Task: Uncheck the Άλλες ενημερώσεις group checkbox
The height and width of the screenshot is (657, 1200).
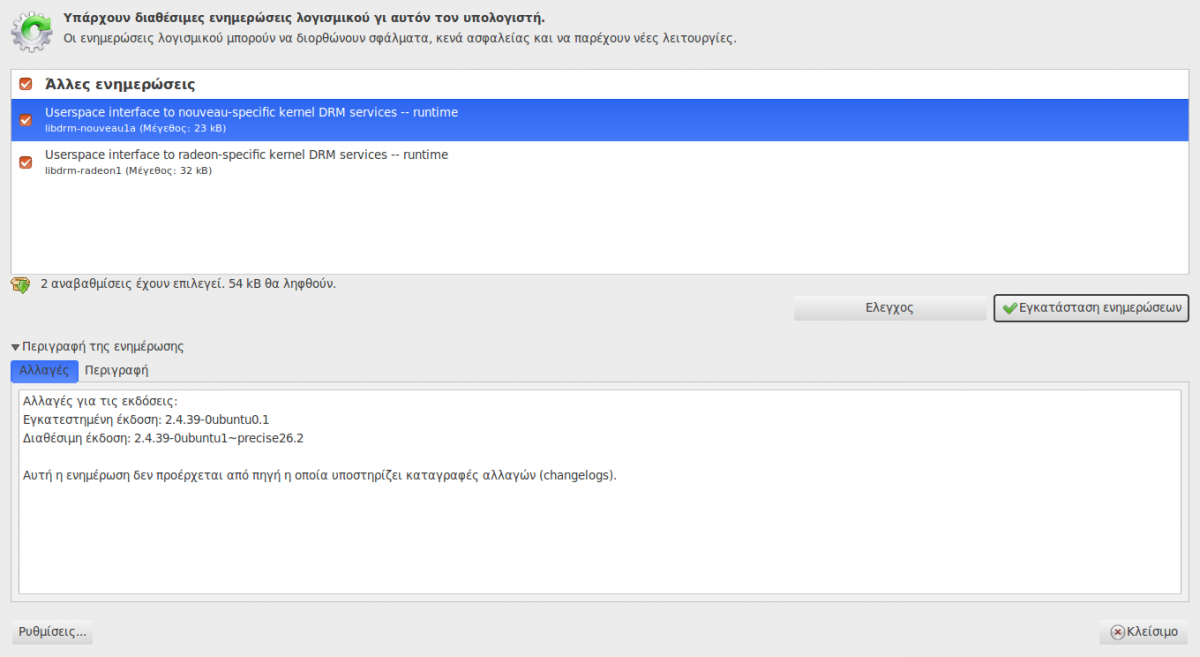Action: 26,84
